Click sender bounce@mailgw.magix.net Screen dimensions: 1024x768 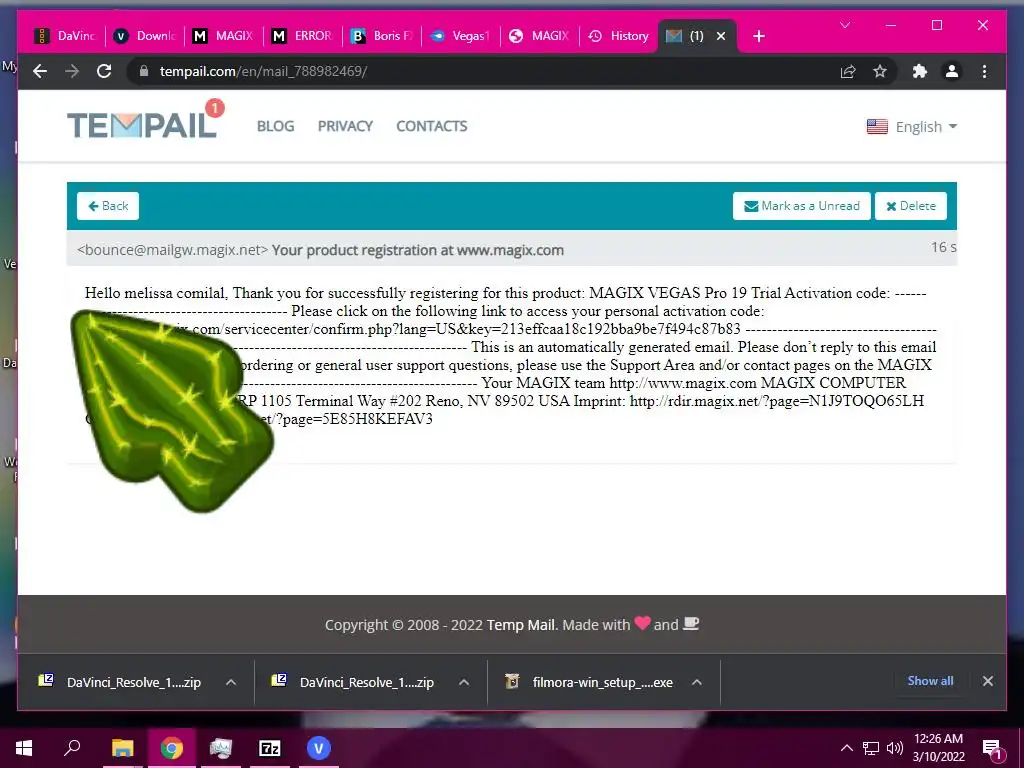(x=172, y=250)
